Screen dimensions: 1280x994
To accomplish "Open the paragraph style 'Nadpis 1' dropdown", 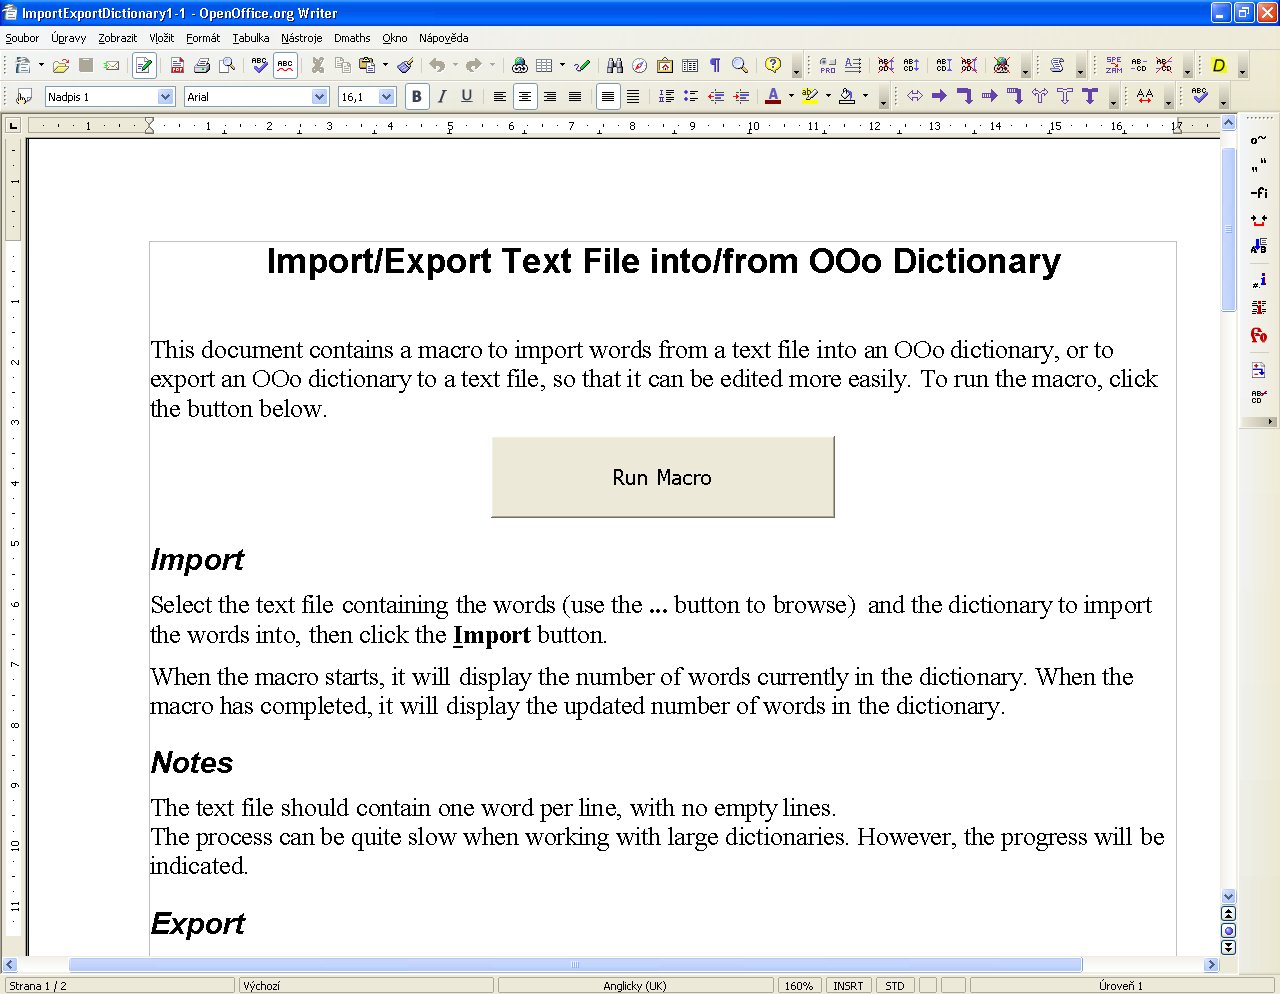I will (x=166, y=97).
